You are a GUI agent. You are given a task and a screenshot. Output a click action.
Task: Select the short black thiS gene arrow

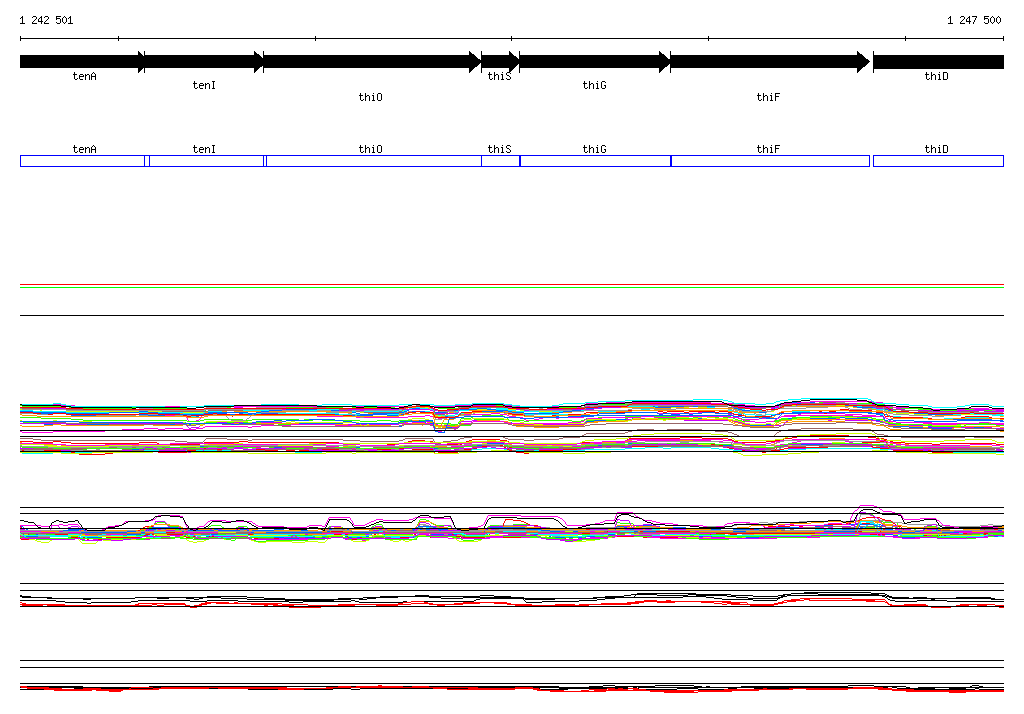(500, 62)
